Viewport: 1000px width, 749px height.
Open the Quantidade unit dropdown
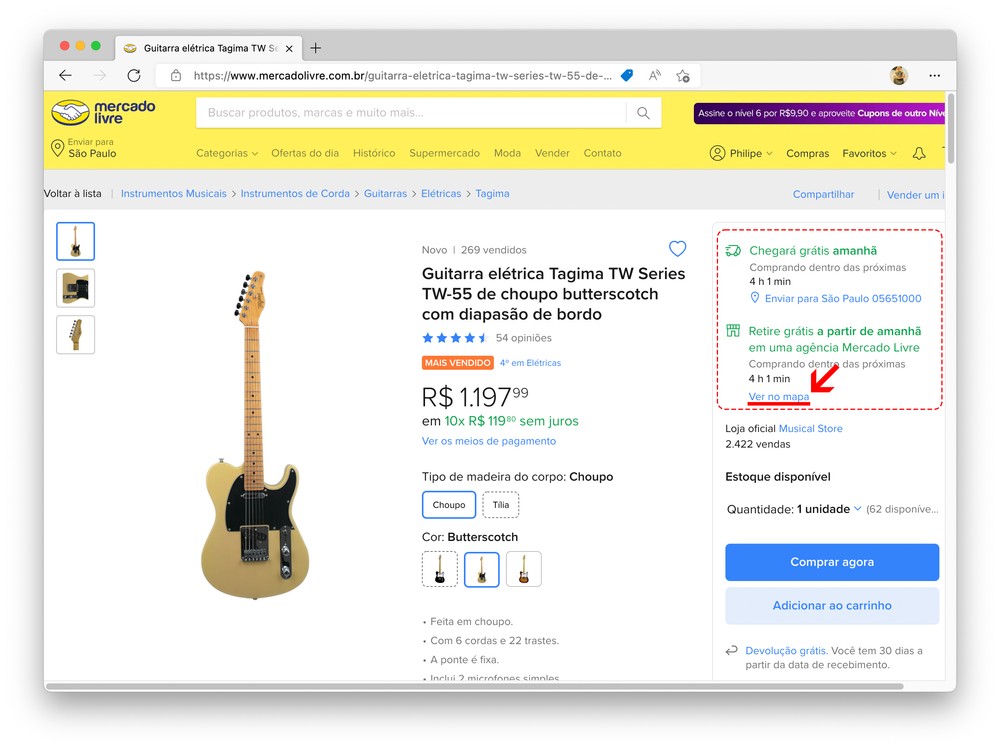pyautogui.click(x=829, y=509)
